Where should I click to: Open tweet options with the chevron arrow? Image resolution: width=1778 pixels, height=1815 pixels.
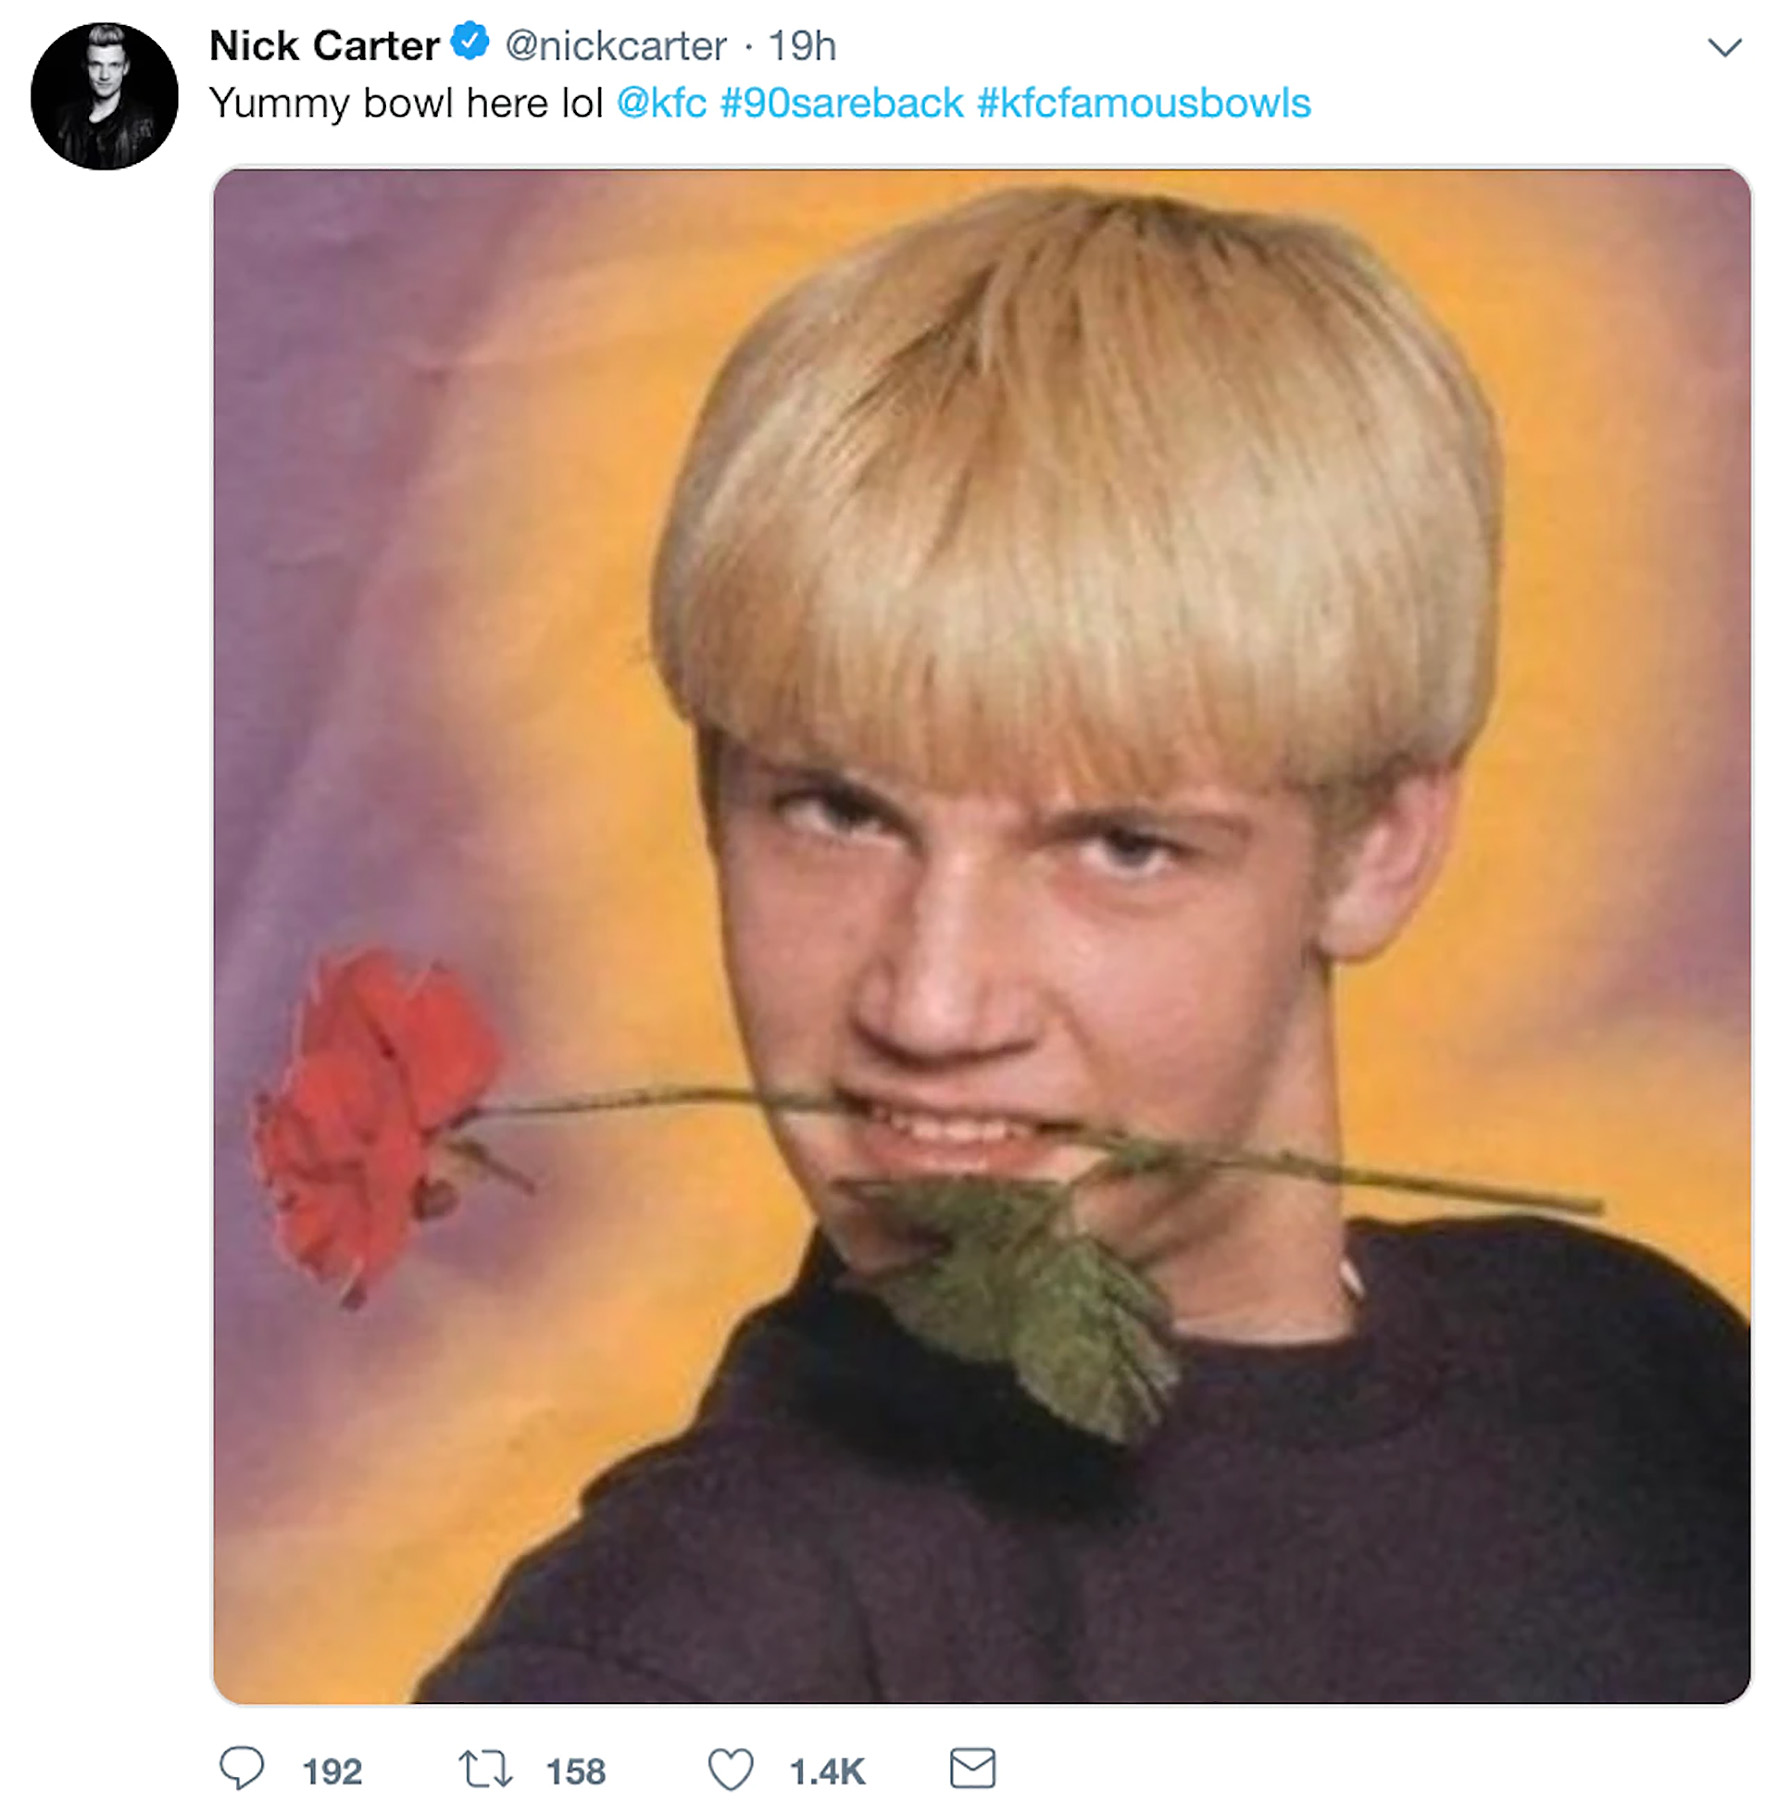[x=1724, y=47]
